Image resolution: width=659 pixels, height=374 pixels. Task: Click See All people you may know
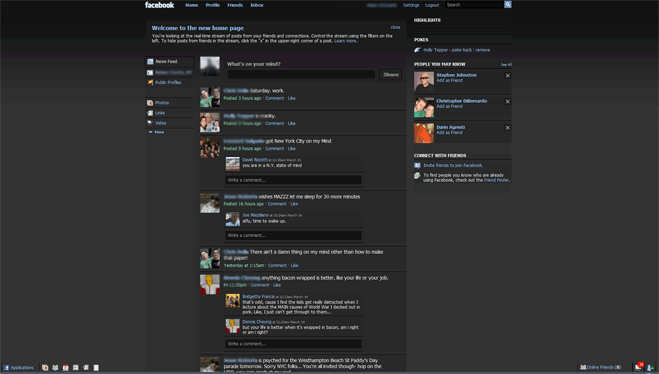(x=506, y=65)
